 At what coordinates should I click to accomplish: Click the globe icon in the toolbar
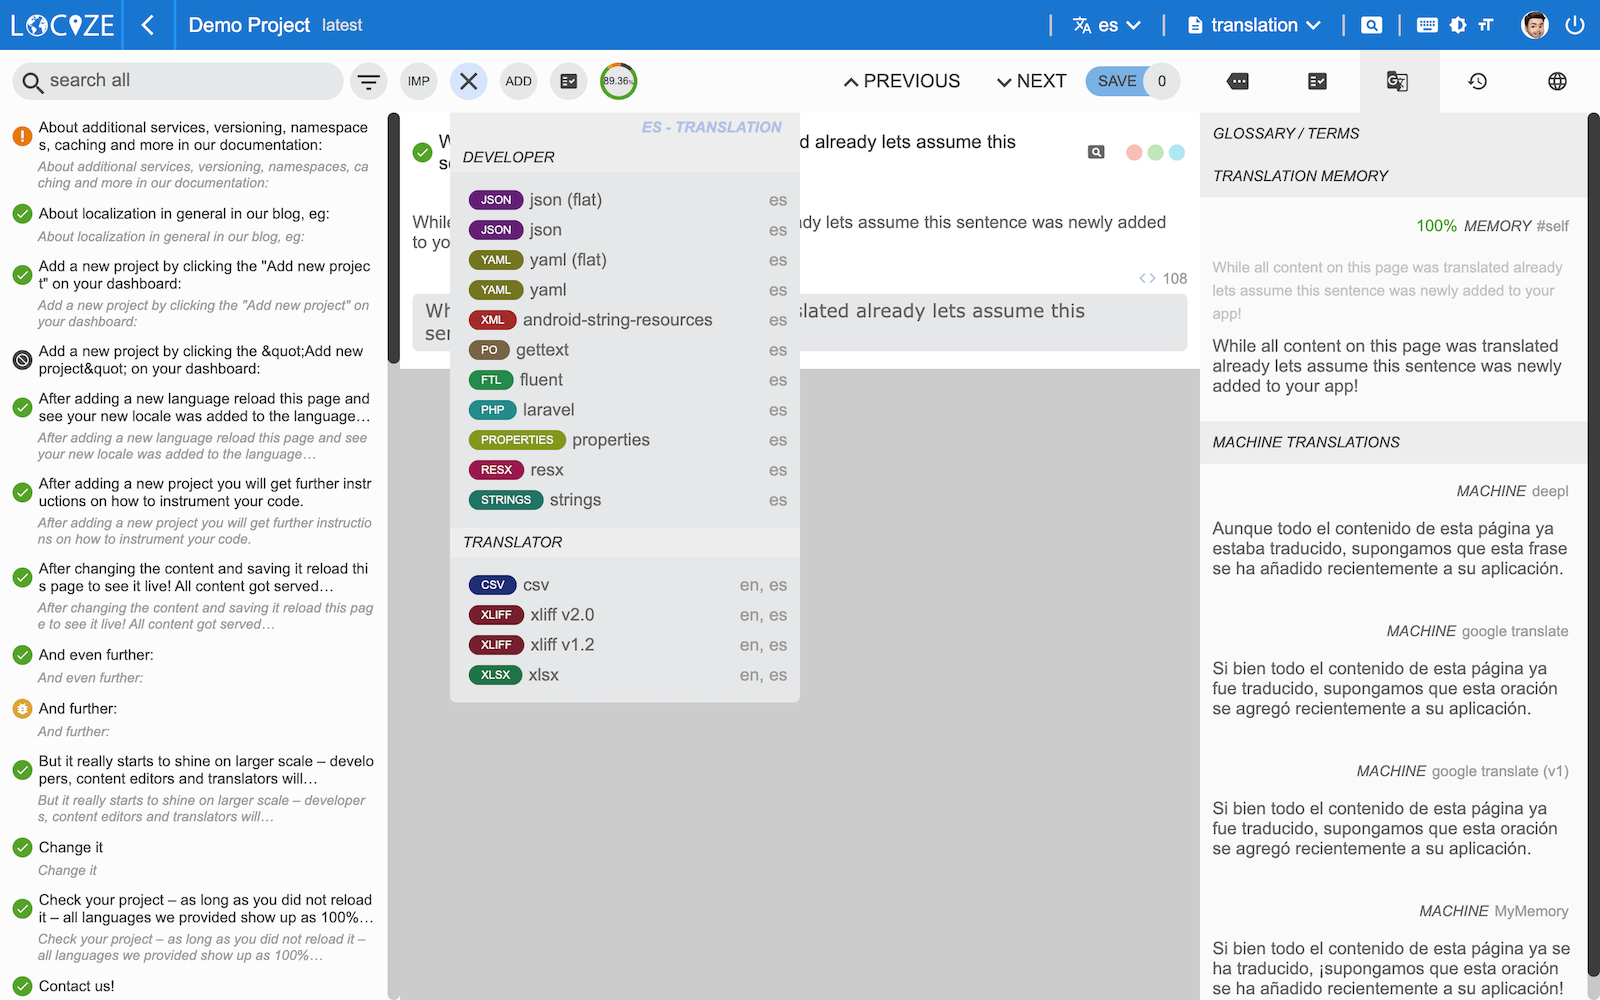(1557, 82)
